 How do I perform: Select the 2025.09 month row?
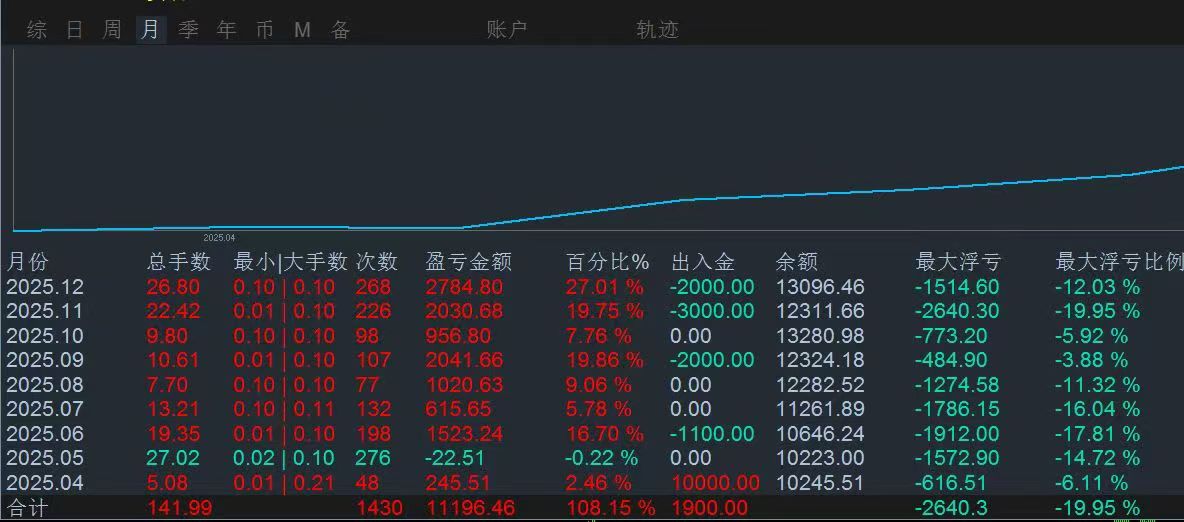(592, 360)
